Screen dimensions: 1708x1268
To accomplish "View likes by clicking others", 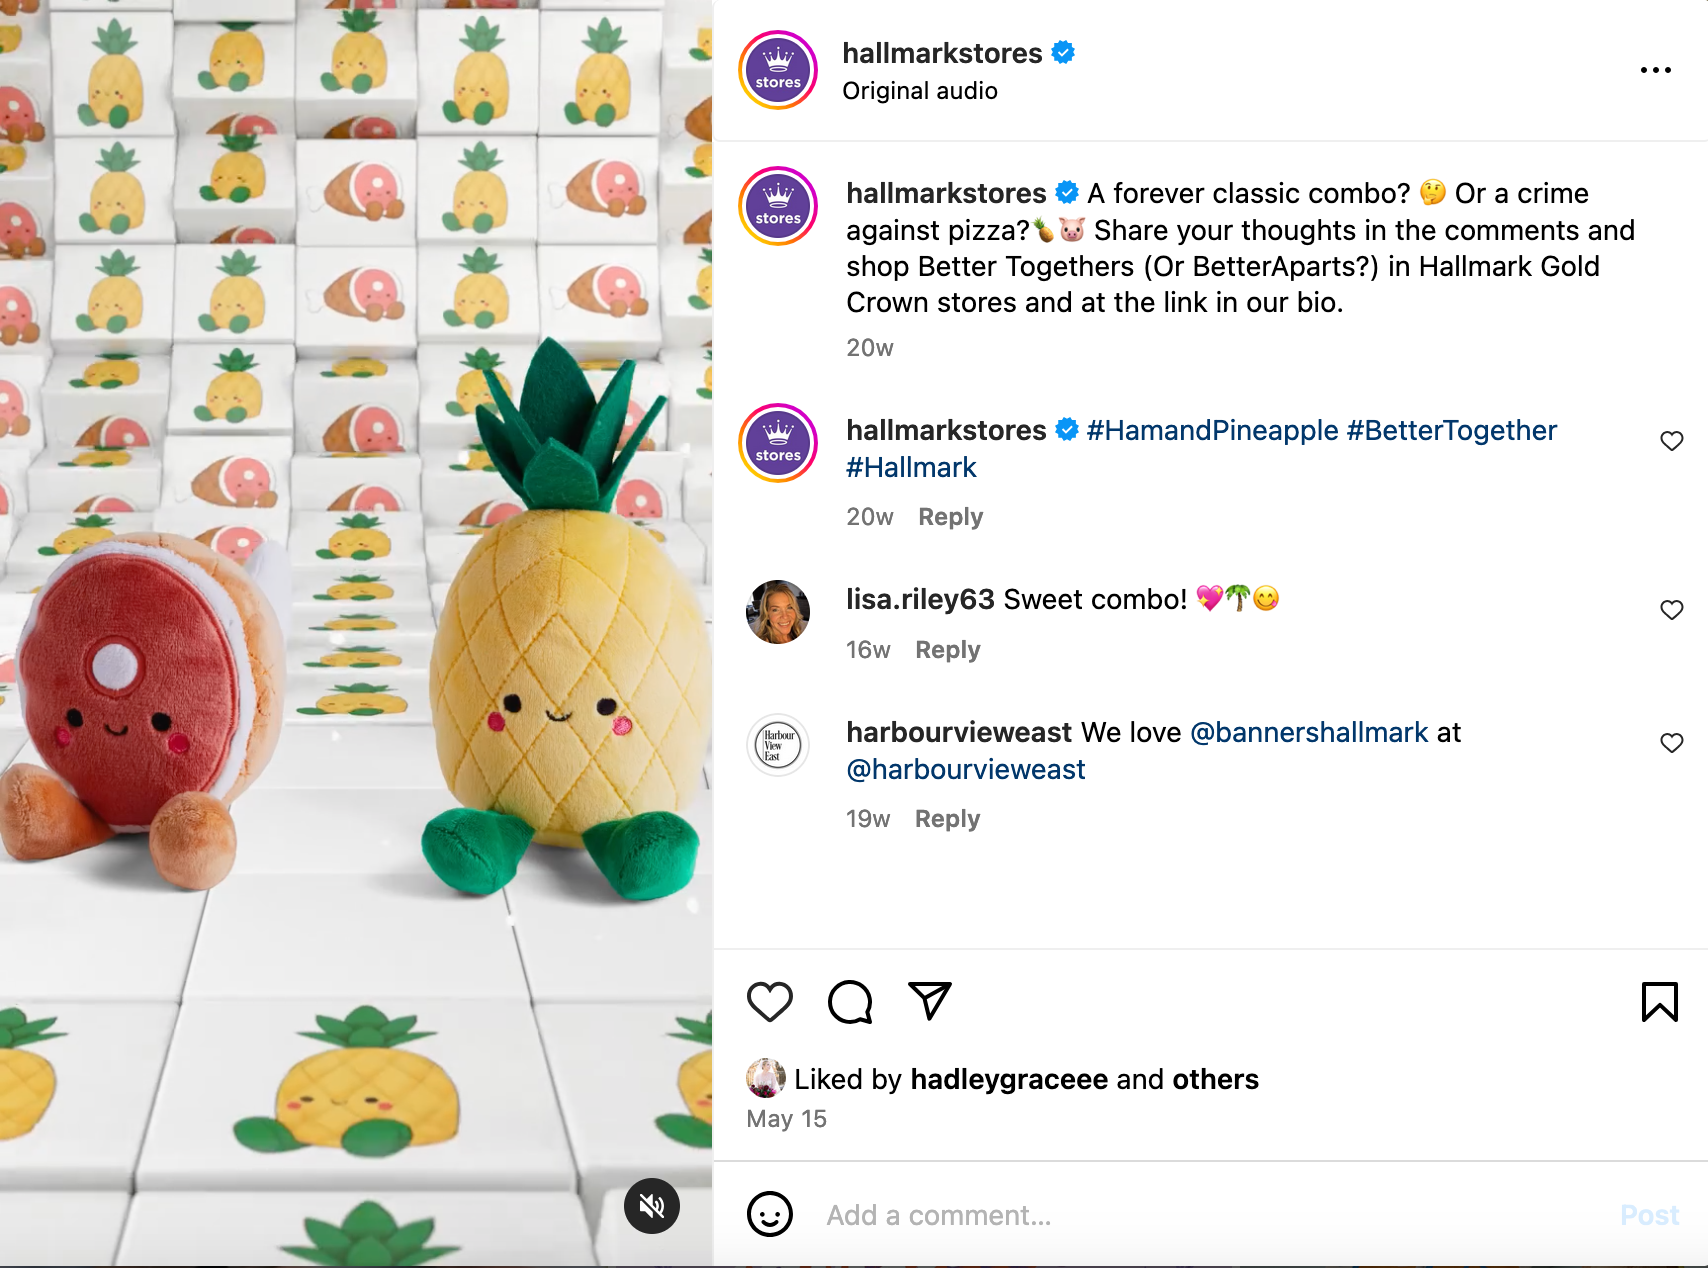I will tap(1215, 1079).
